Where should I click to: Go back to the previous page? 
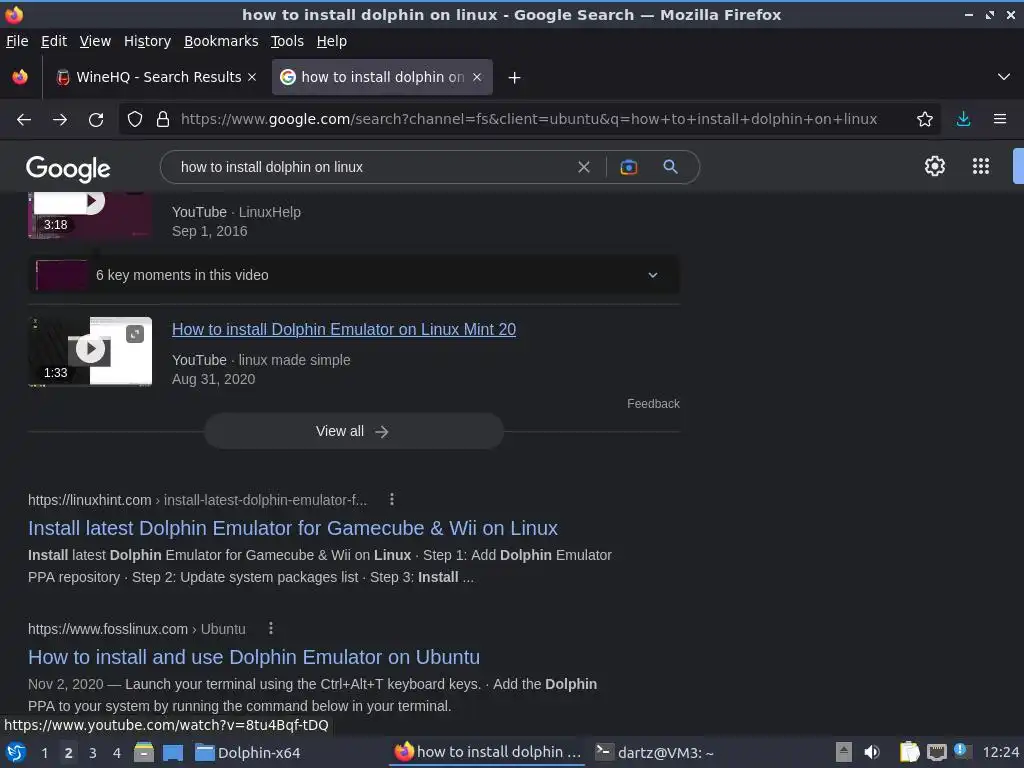pos(24,120)
